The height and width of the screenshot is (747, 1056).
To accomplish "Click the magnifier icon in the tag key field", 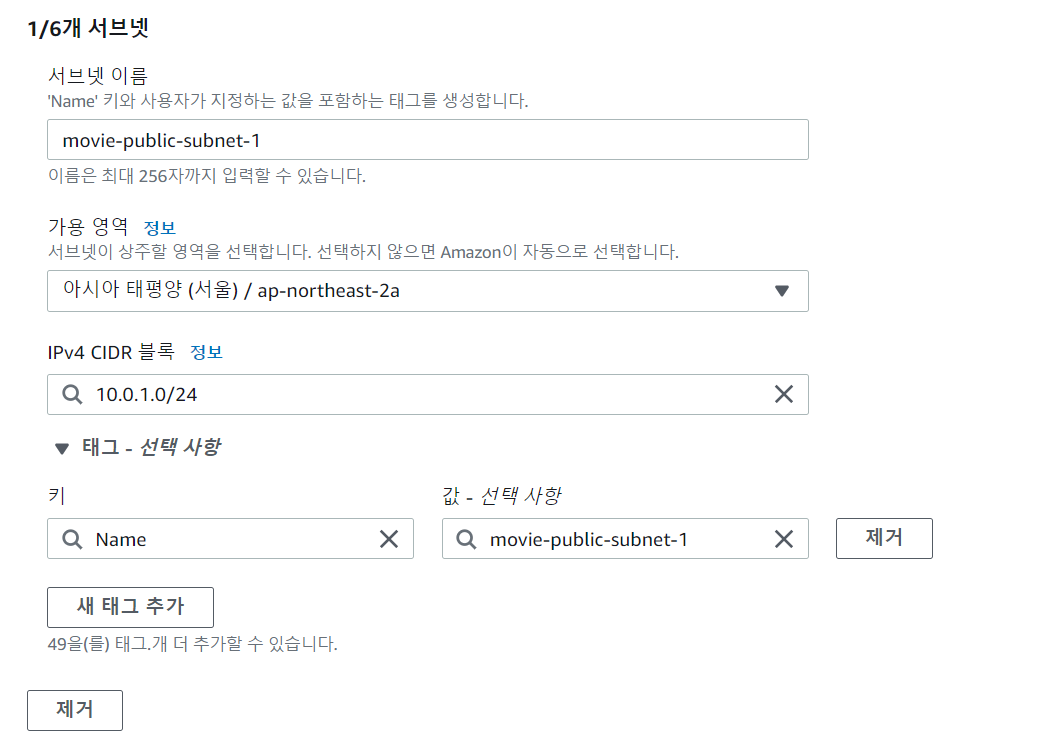I will [73, 539].
